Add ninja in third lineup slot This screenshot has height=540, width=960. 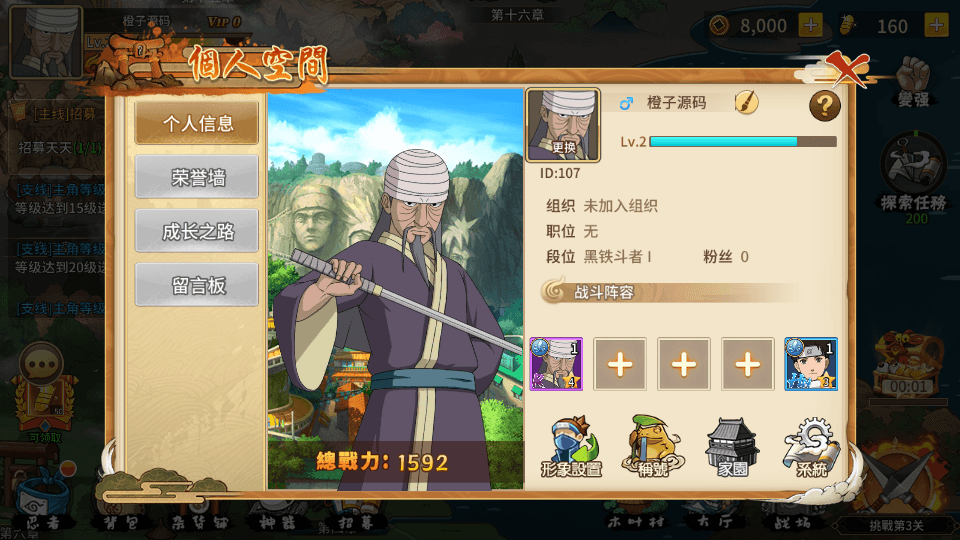click(684, 364)
